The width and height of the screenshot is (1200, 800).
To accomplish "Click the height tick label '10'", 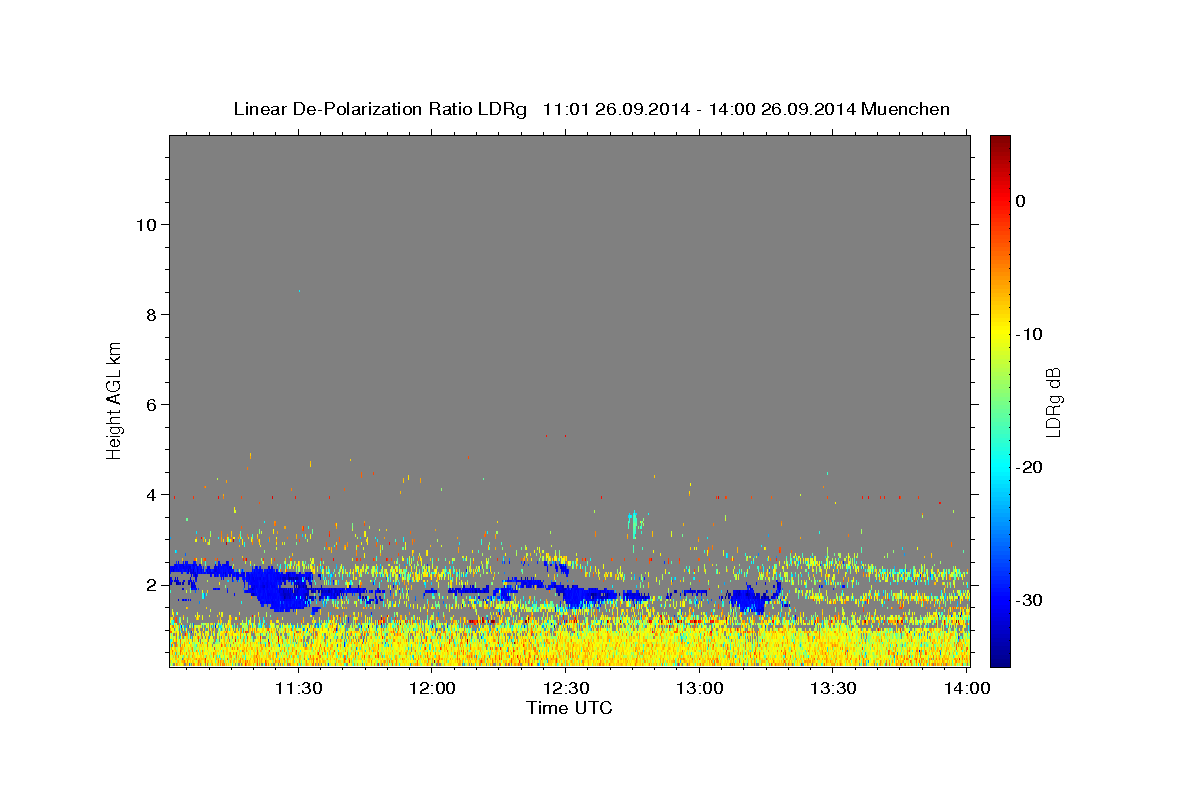I will coord(146,225).
